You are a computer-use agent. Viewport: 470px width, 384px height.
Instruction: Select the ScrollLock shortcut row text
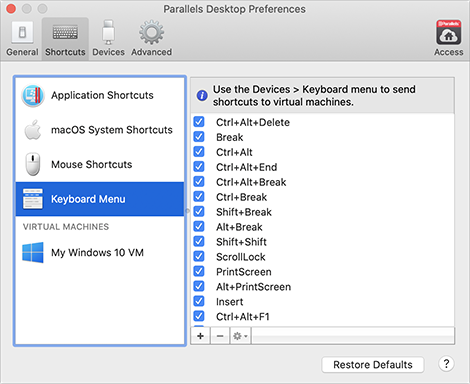tap(241, 257)
